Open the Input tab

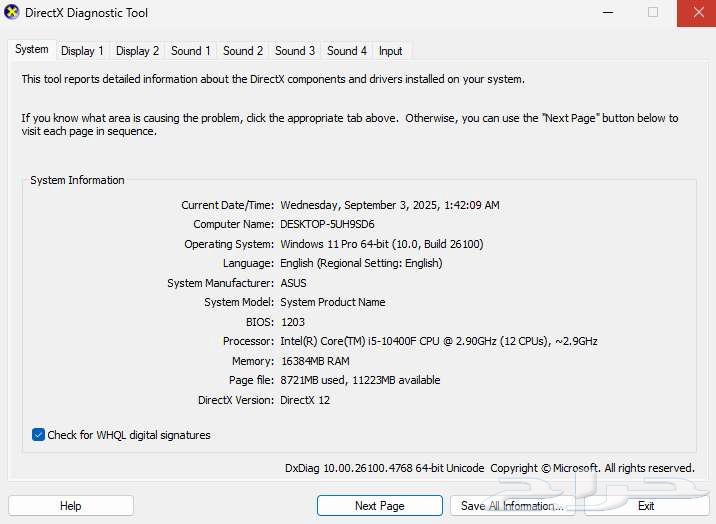(390, 51)
